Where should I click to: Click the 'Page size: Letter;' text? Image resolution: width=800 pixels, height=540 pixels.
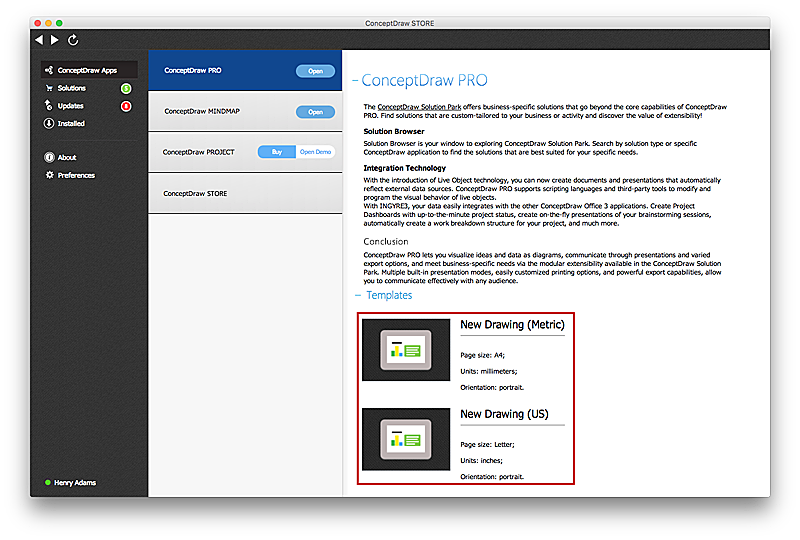coord(487,445)
